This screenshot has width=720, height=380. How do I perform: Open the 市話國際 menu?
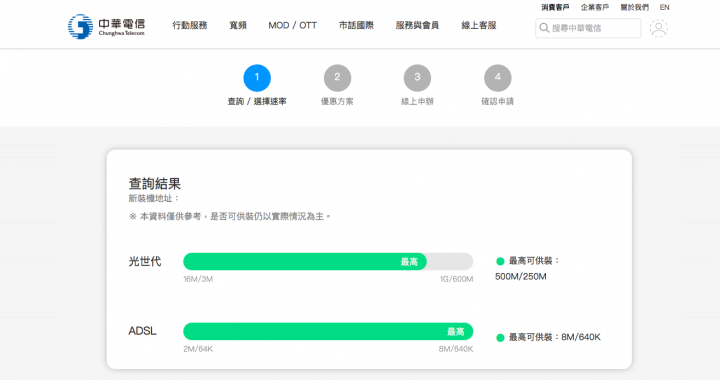356,25
